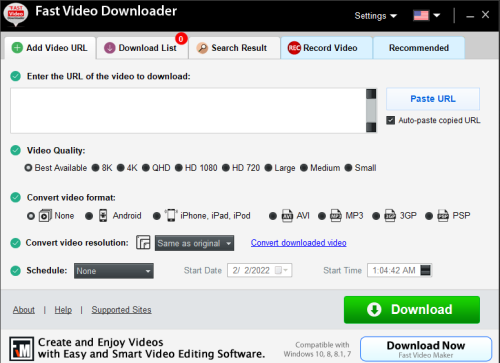Click the green check next to Schedule
500x363 pixels.
[x=16, y=270]
